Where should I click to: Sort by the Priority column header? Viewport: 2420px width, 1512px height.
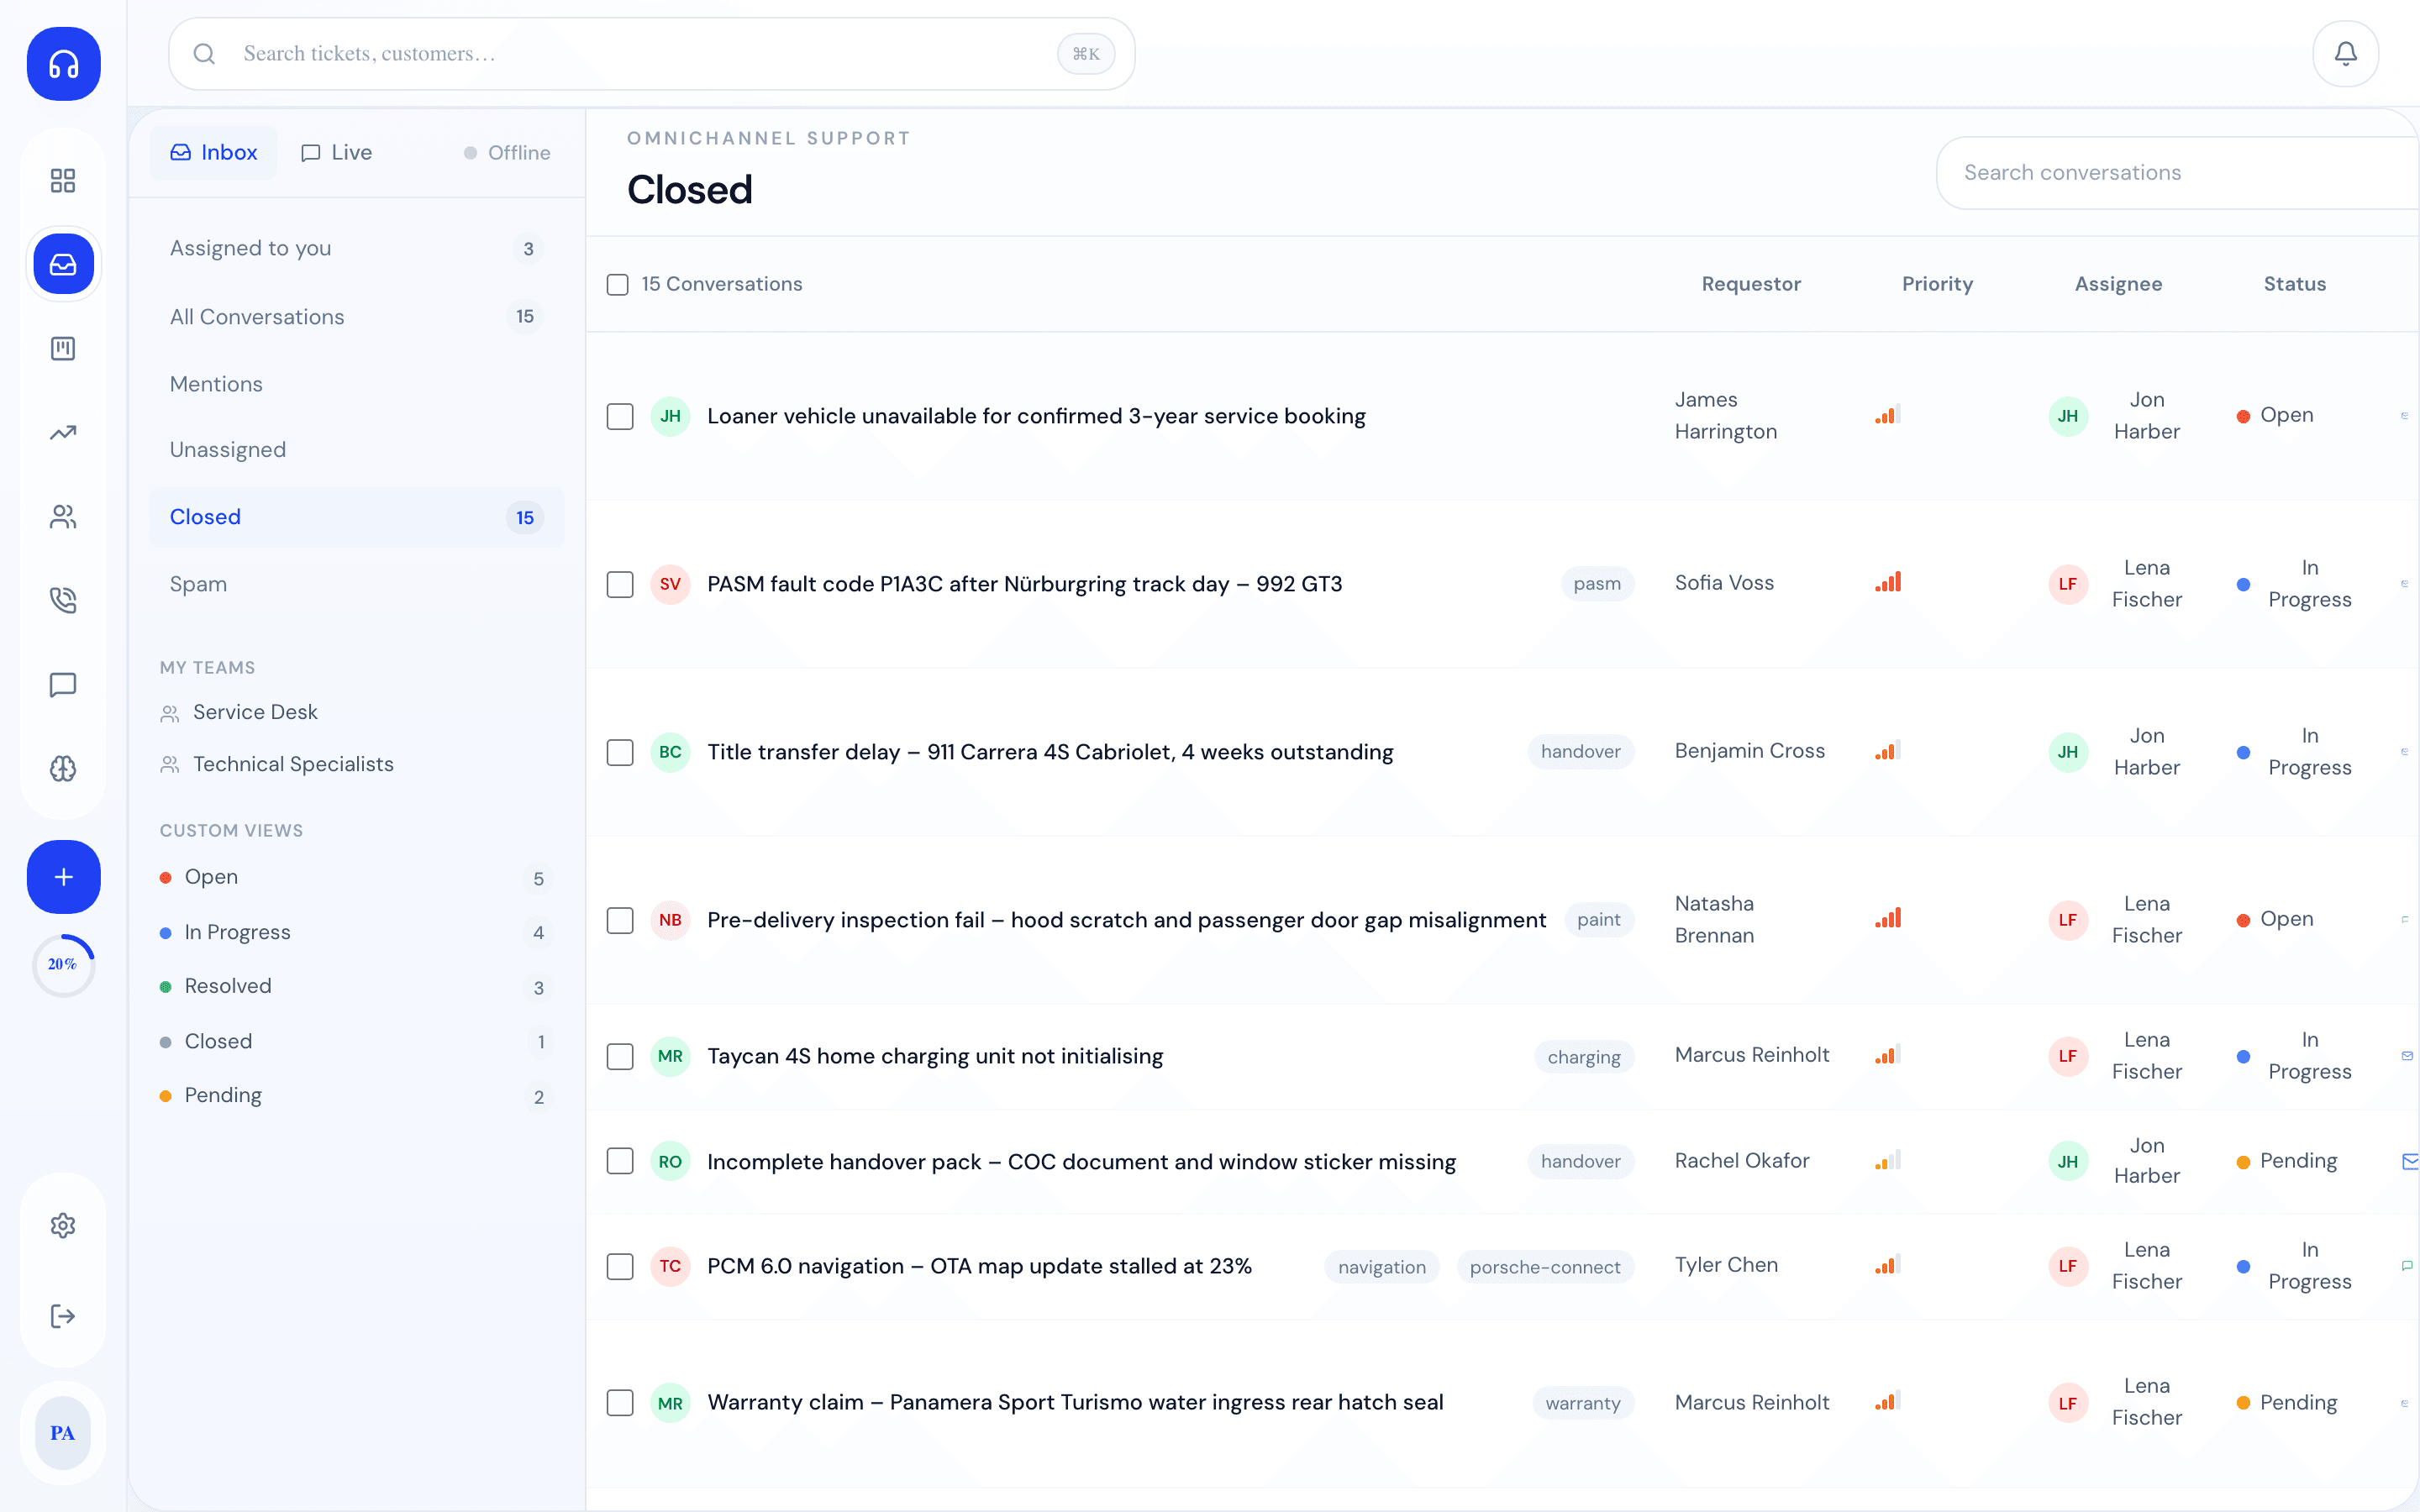[1937, 284]
